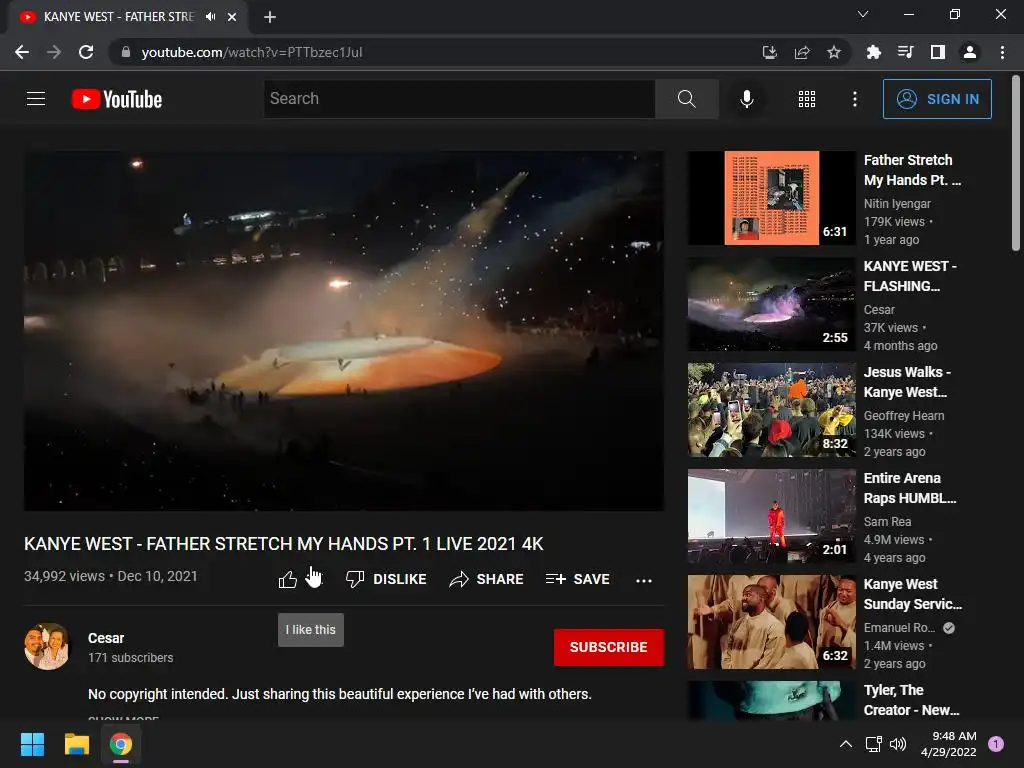Open the YouTube apps grid

(807, 99)
